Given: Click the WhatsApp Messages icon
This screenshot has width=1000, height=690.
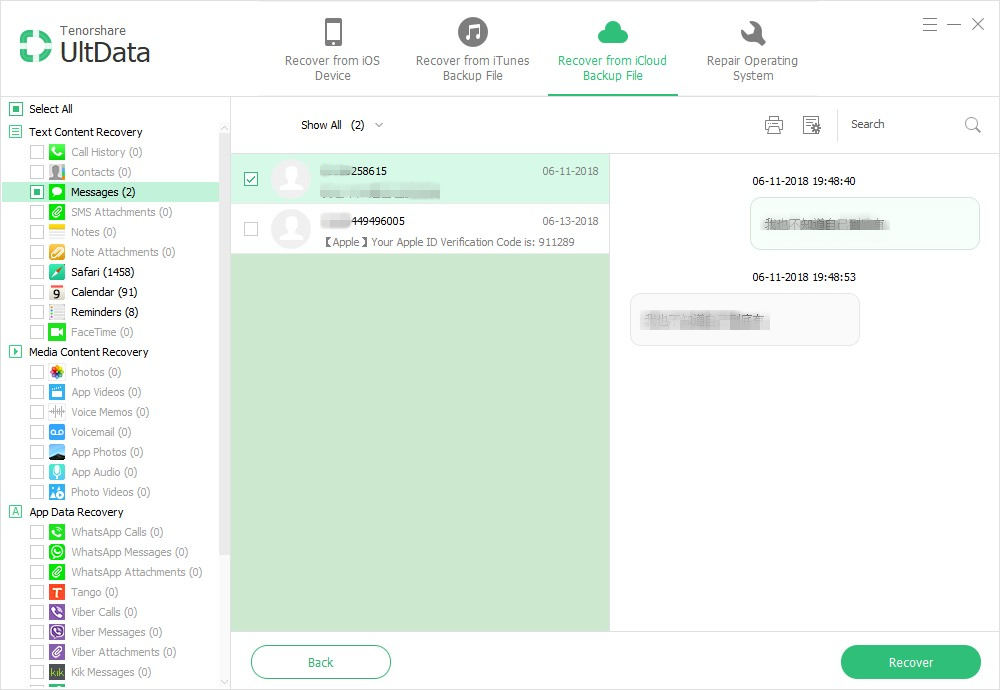Looking at the screenshot, I should (x=57, y=552).
